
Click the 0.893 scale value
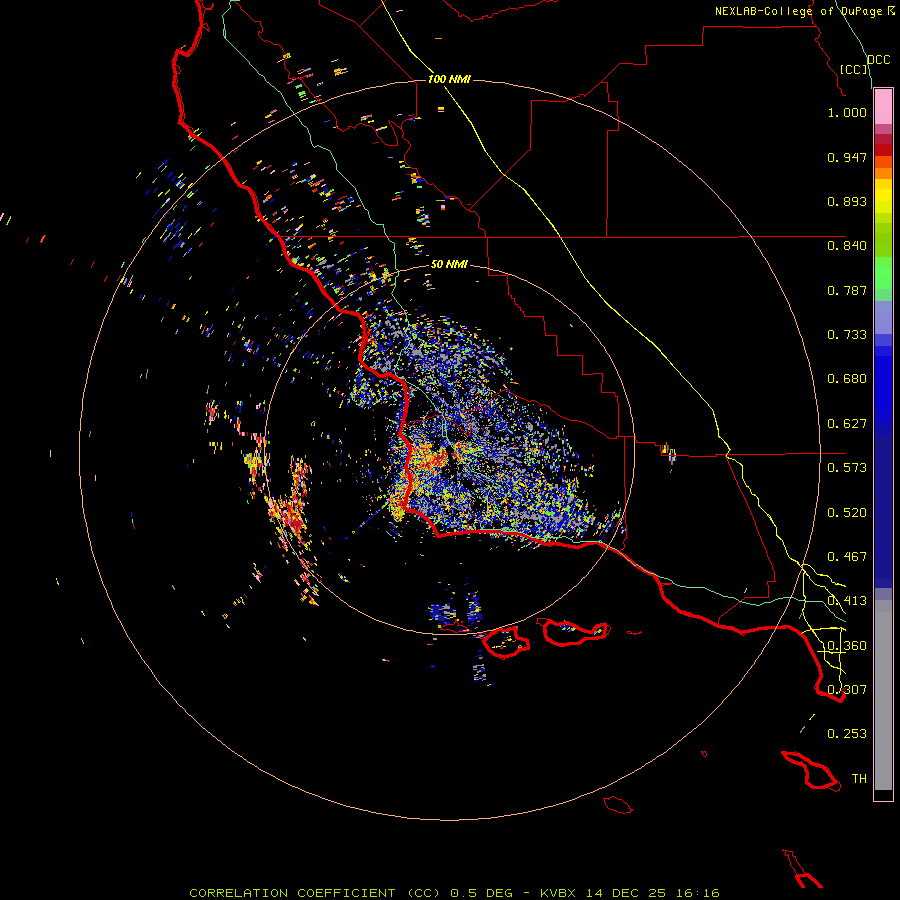(847, 201)
